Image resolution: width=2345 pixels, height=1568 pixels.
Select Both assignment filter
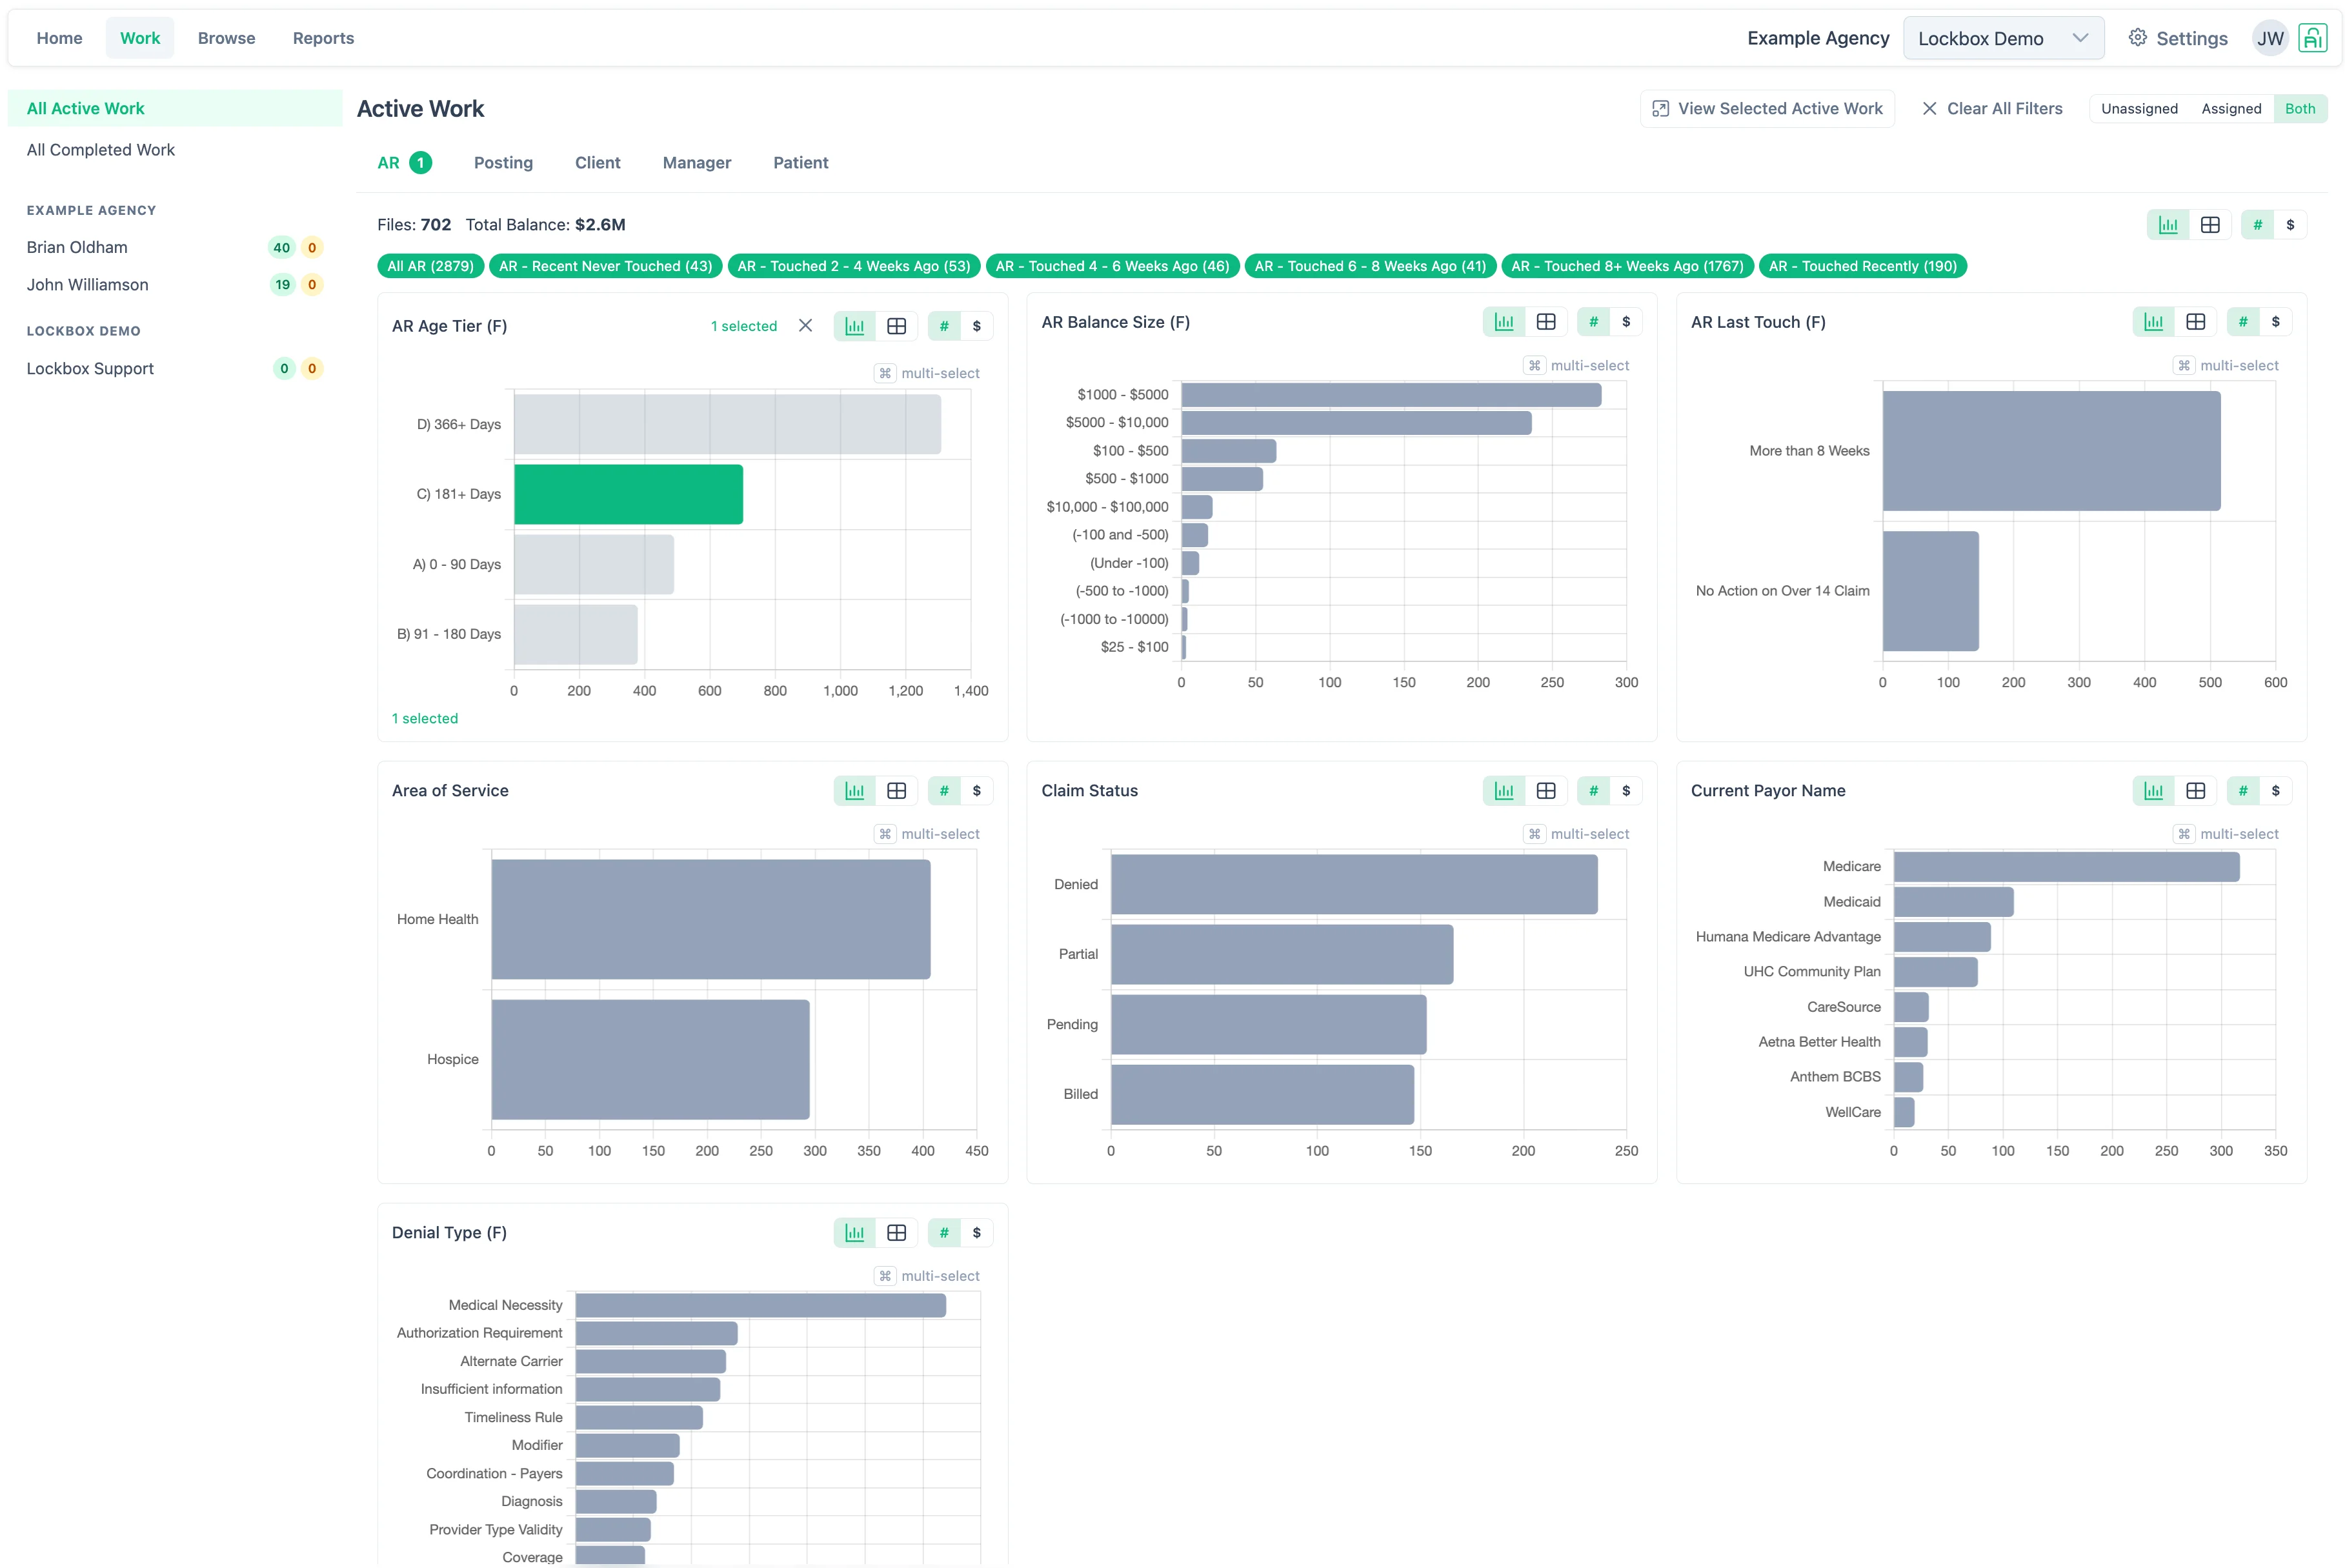coord(2300,109)
